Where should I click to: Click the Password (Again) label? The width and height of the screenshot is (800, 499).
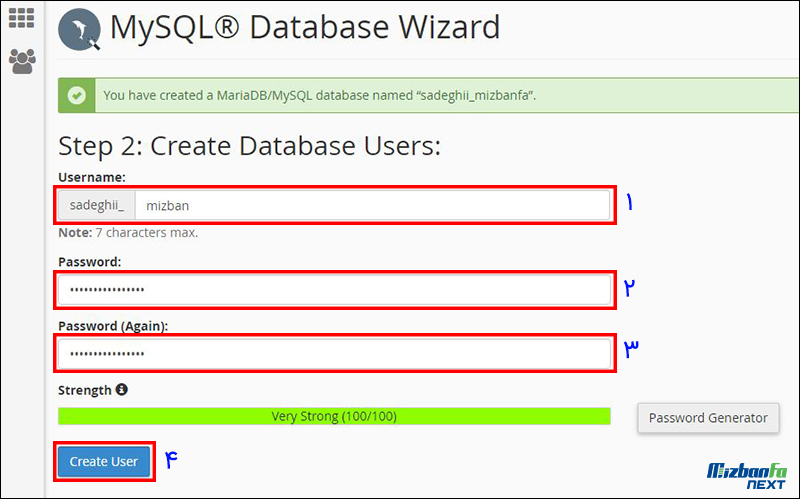(112, 326)
